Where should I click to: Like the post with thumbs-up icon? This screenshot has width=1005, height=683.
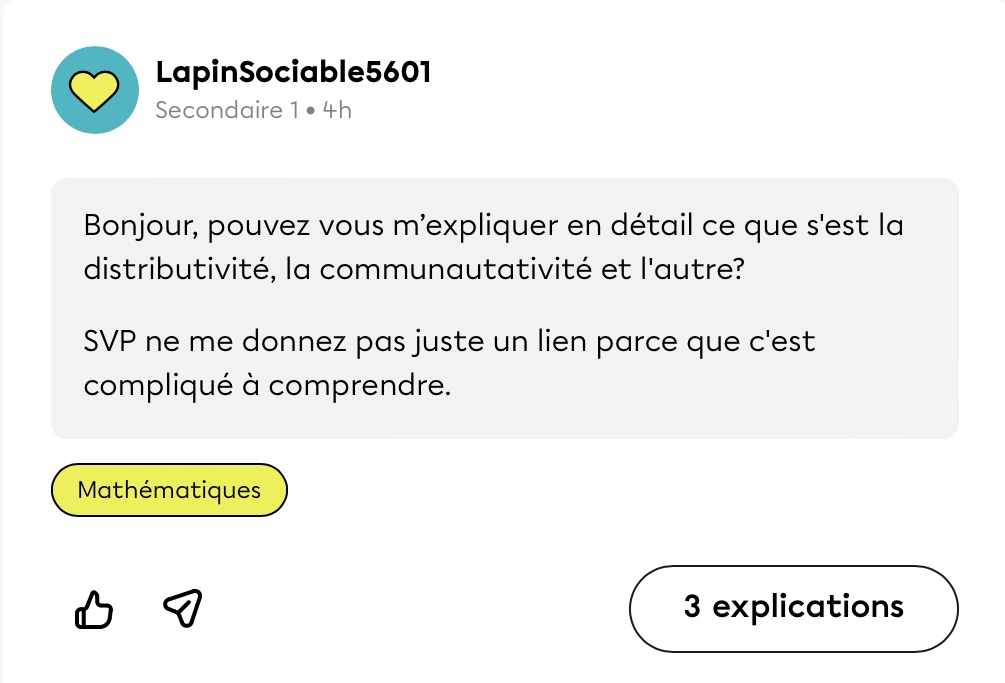pyautogui.click(x=94, y=608)
